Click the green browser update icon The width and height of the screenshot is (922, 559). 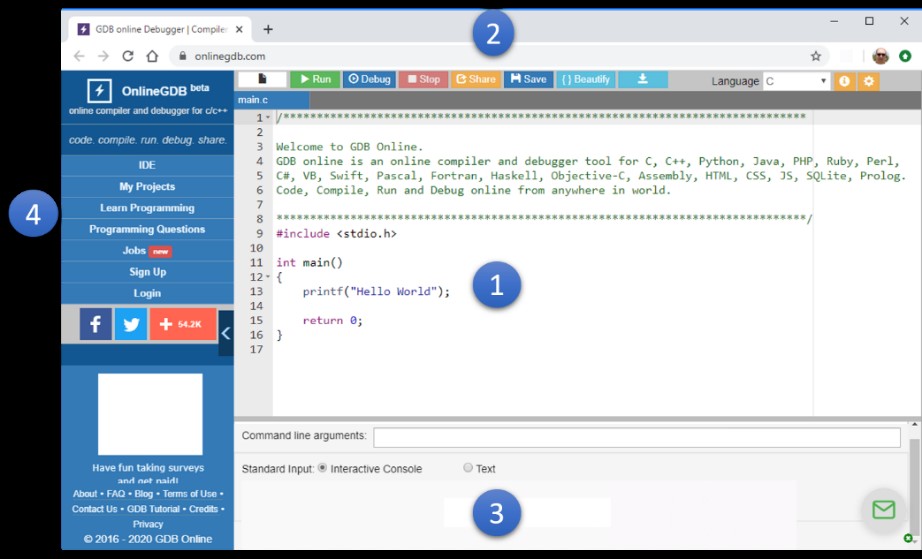[x=905, y=56]
